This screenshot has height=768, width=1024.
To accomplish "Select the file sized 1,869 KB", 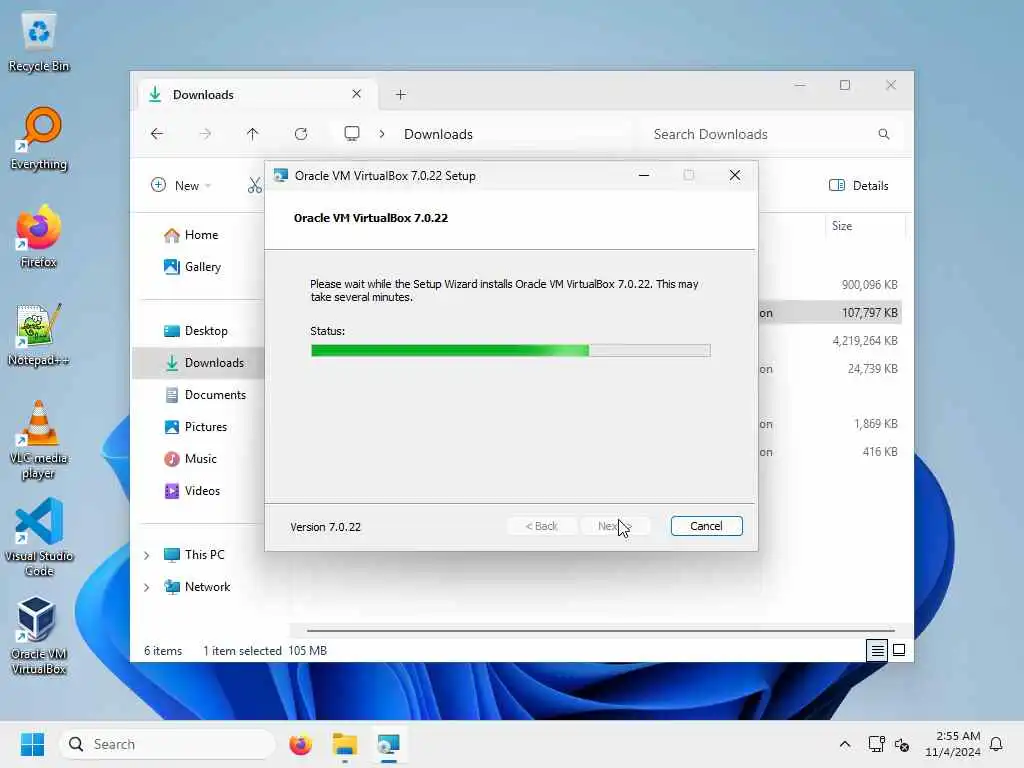I will point(875,424).
